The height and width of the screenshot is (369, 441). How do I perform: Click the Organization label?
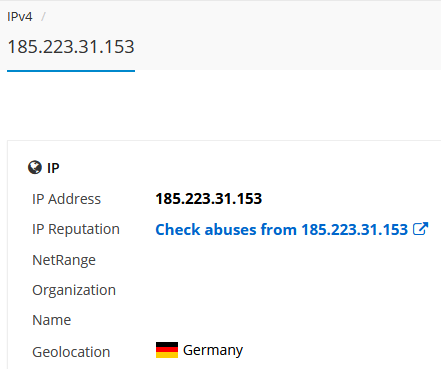click(74, 290)
